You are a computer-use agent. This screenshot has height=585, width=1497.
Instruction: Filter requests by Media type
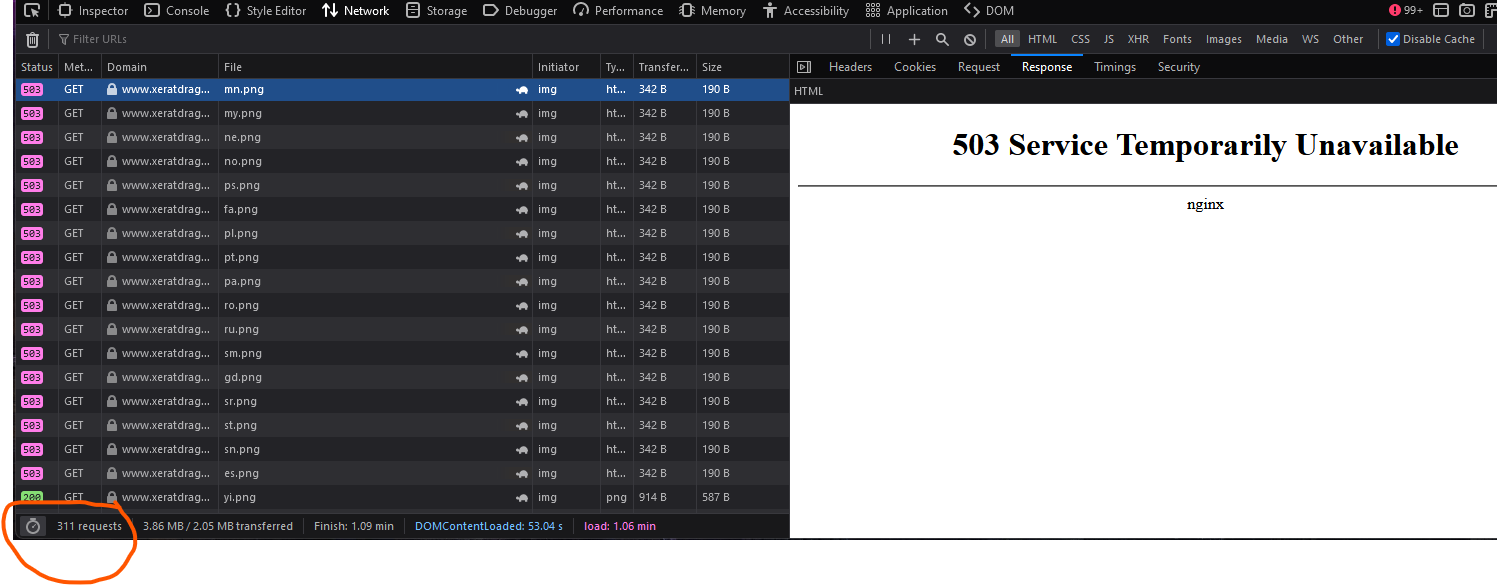tap(1271, 39)
